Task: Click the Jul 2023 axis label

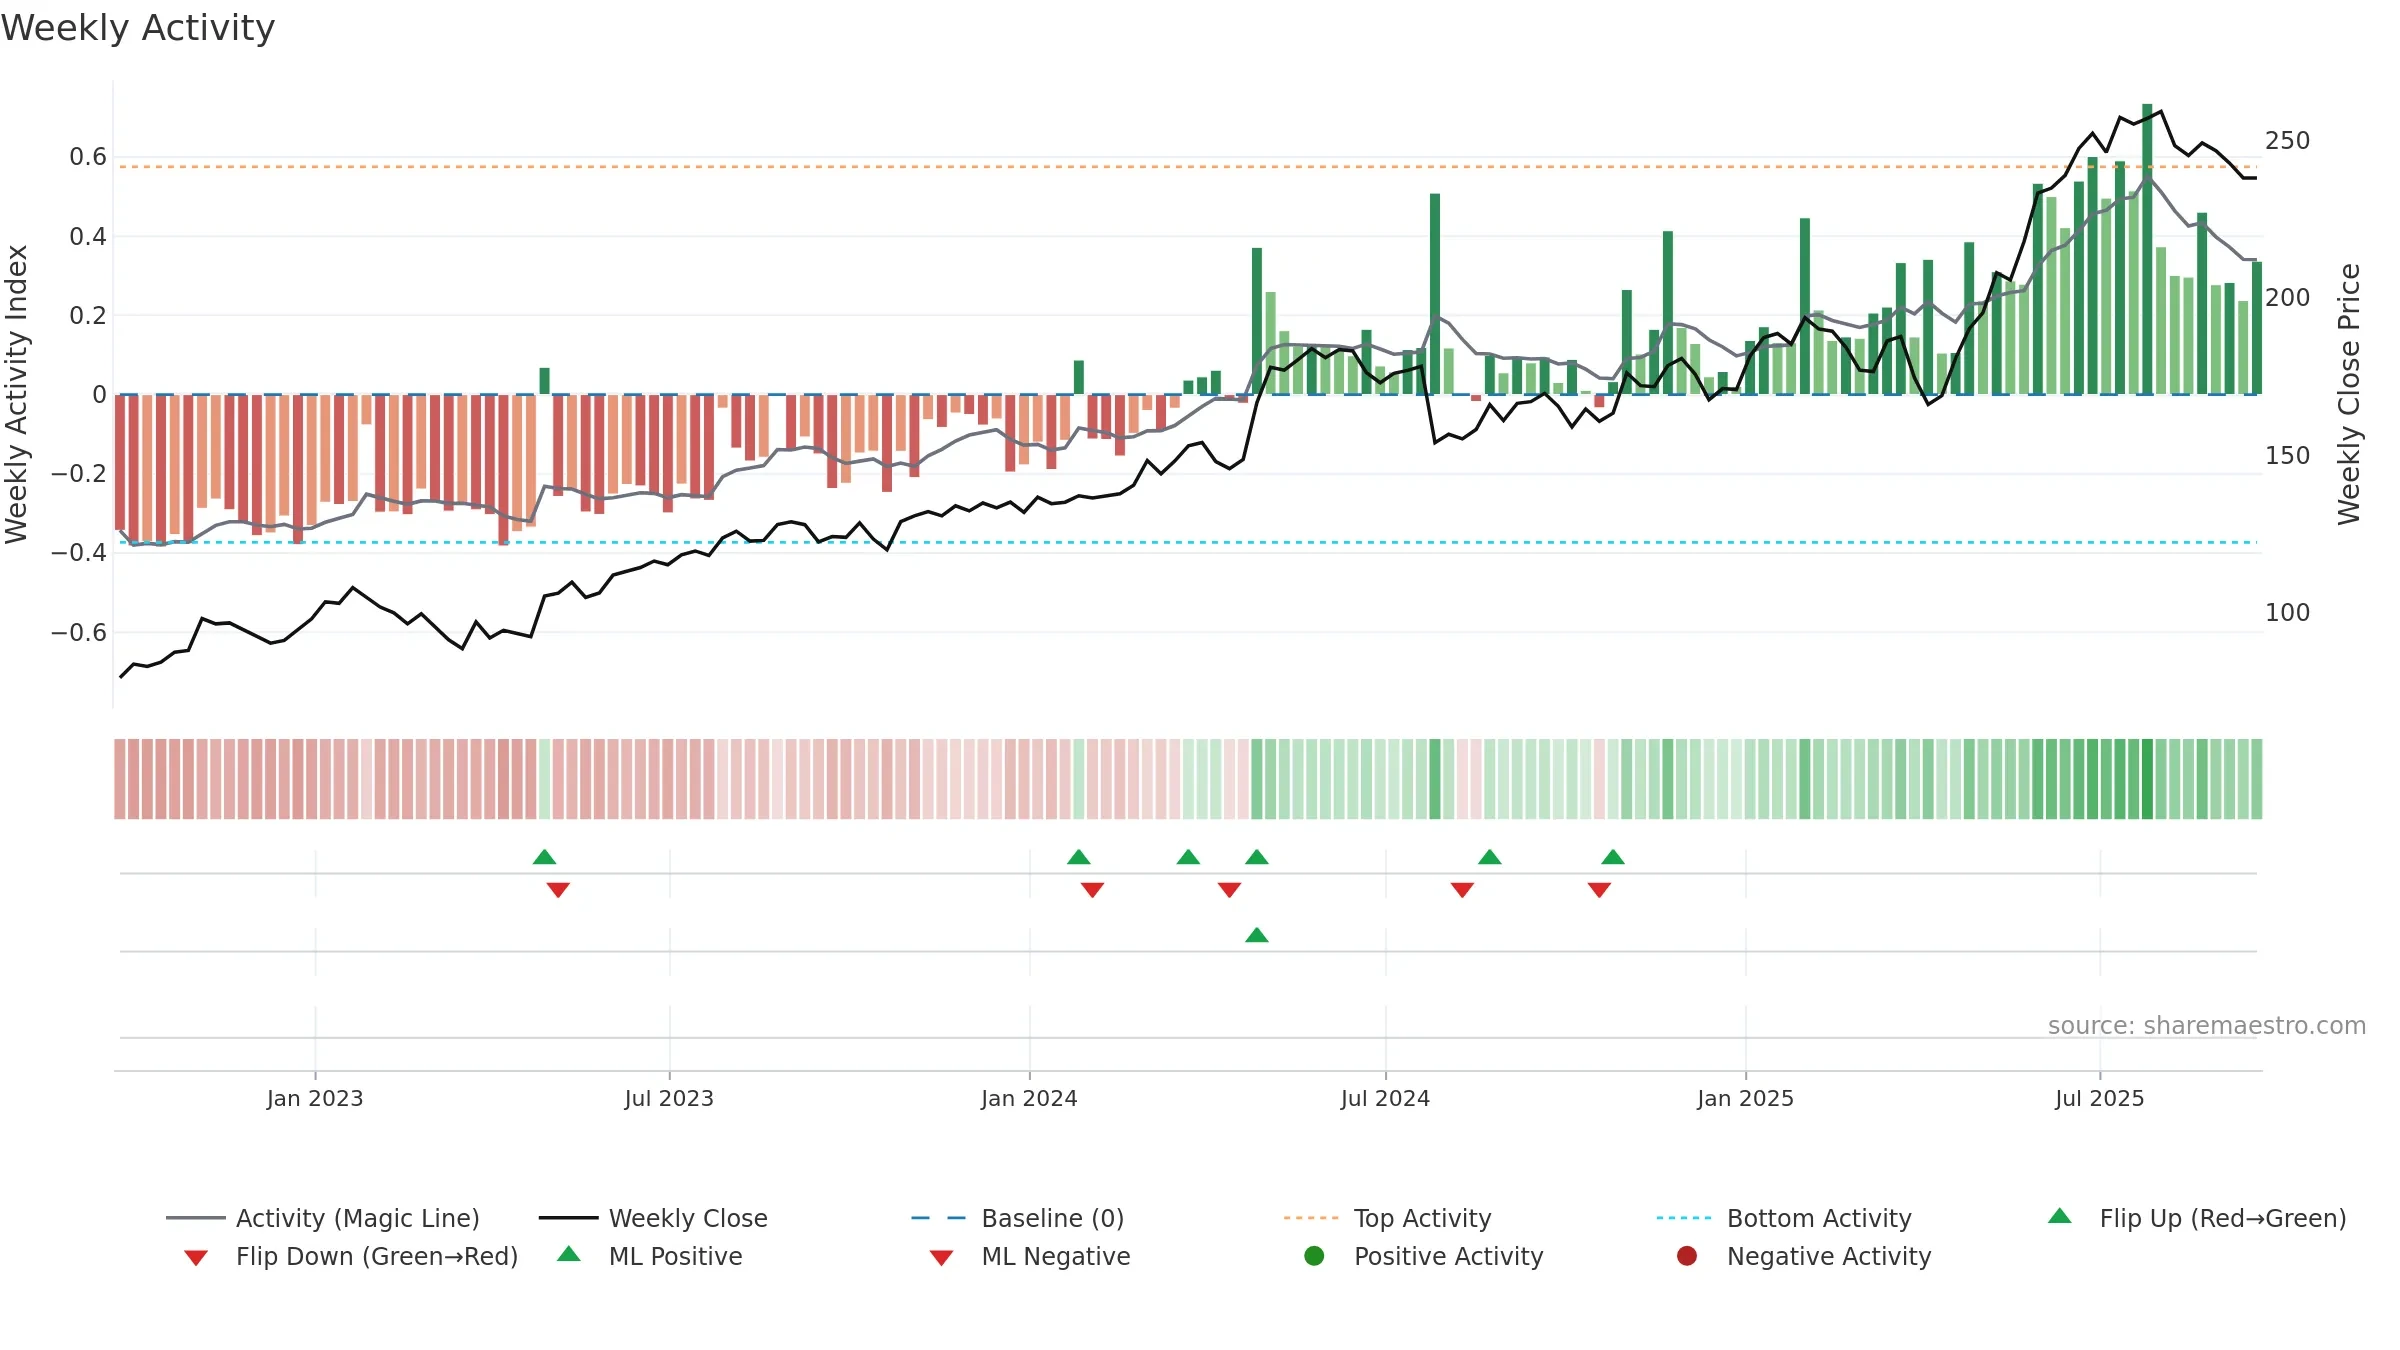Action: (x=669, y=1098)
